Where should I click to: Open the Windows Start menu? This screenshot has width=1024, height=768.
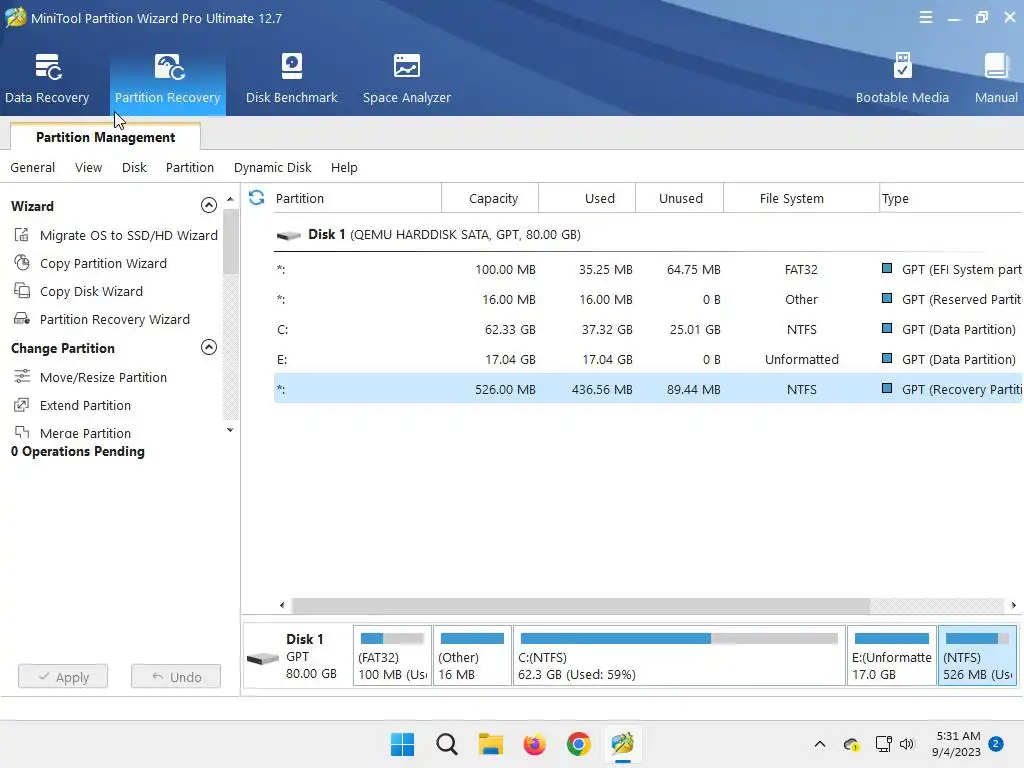402,744
